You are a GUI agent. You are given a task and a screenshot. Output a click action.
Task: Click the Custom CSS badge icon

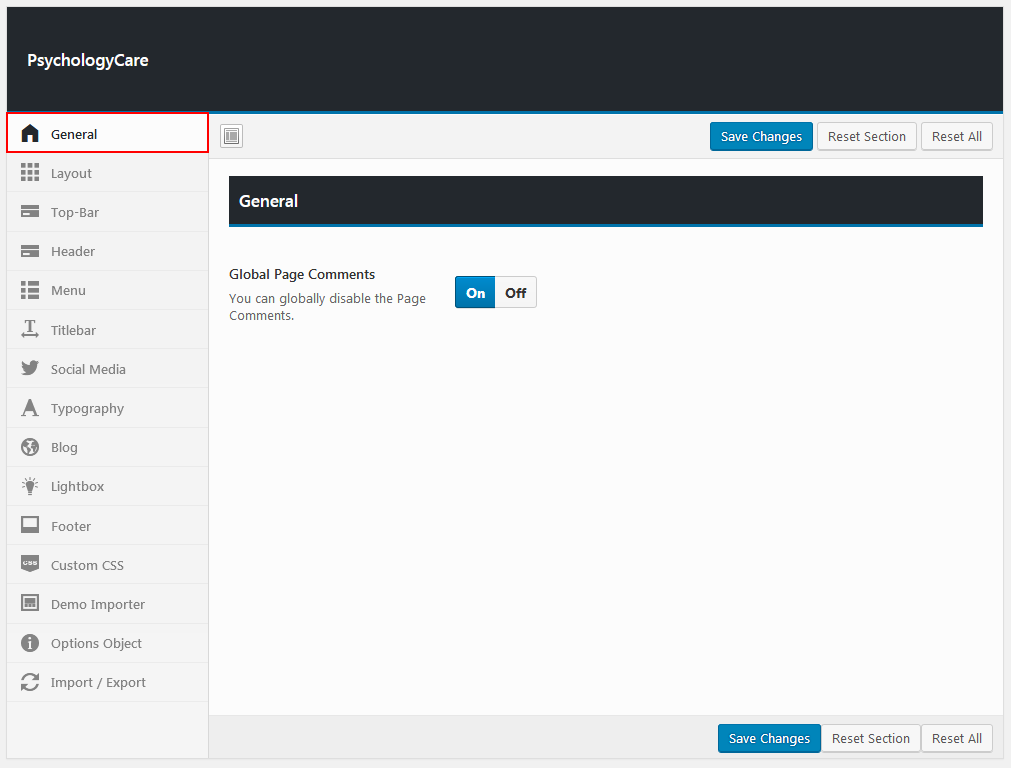pos(30,564)
